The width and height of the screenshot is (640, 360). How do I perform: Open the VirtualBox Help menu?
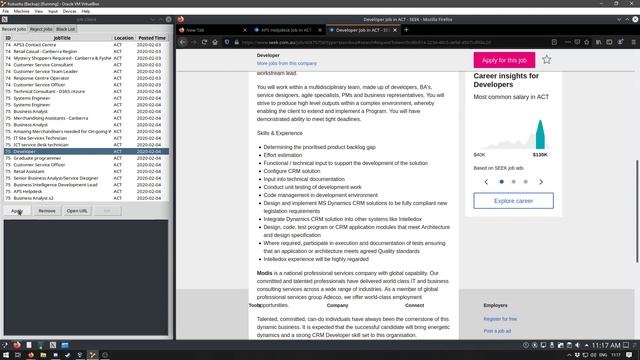point(86,11)
